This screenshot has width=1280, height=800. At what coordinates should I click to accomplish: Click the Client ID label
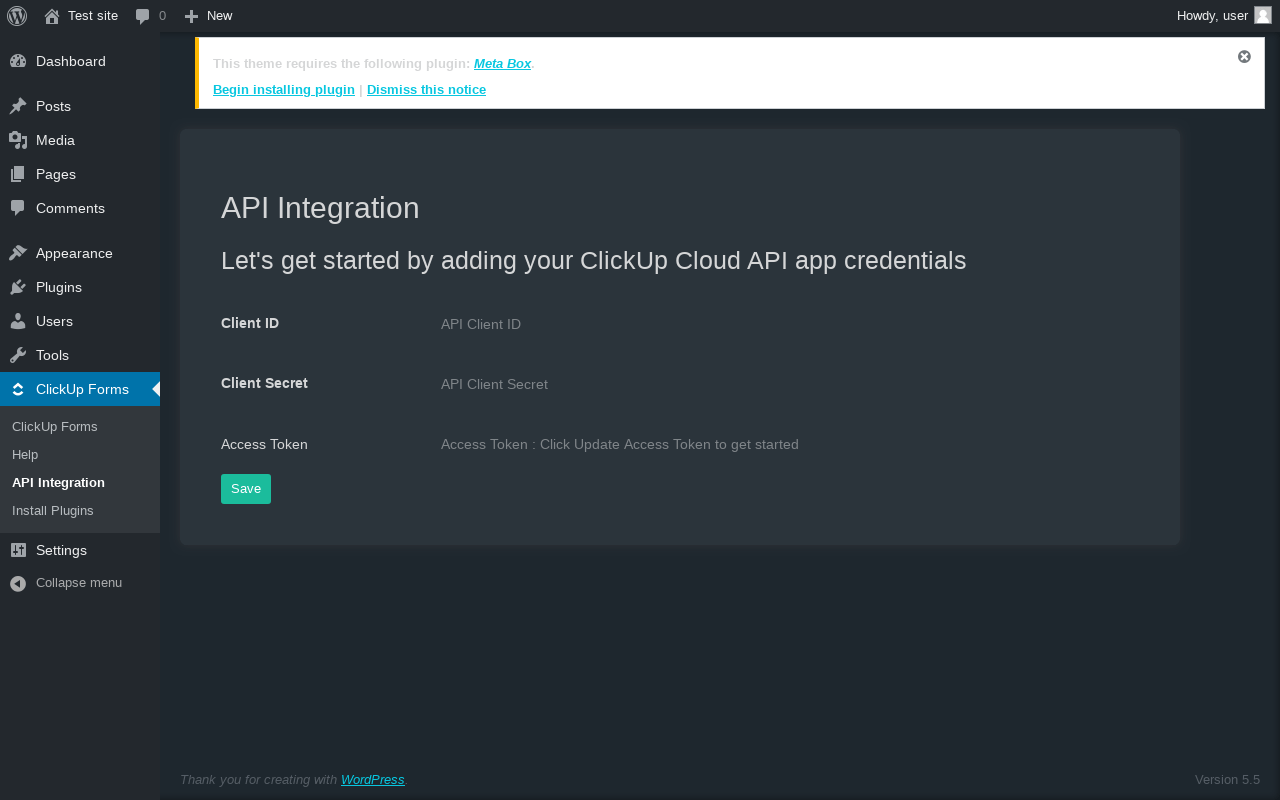tap(250, 323)
